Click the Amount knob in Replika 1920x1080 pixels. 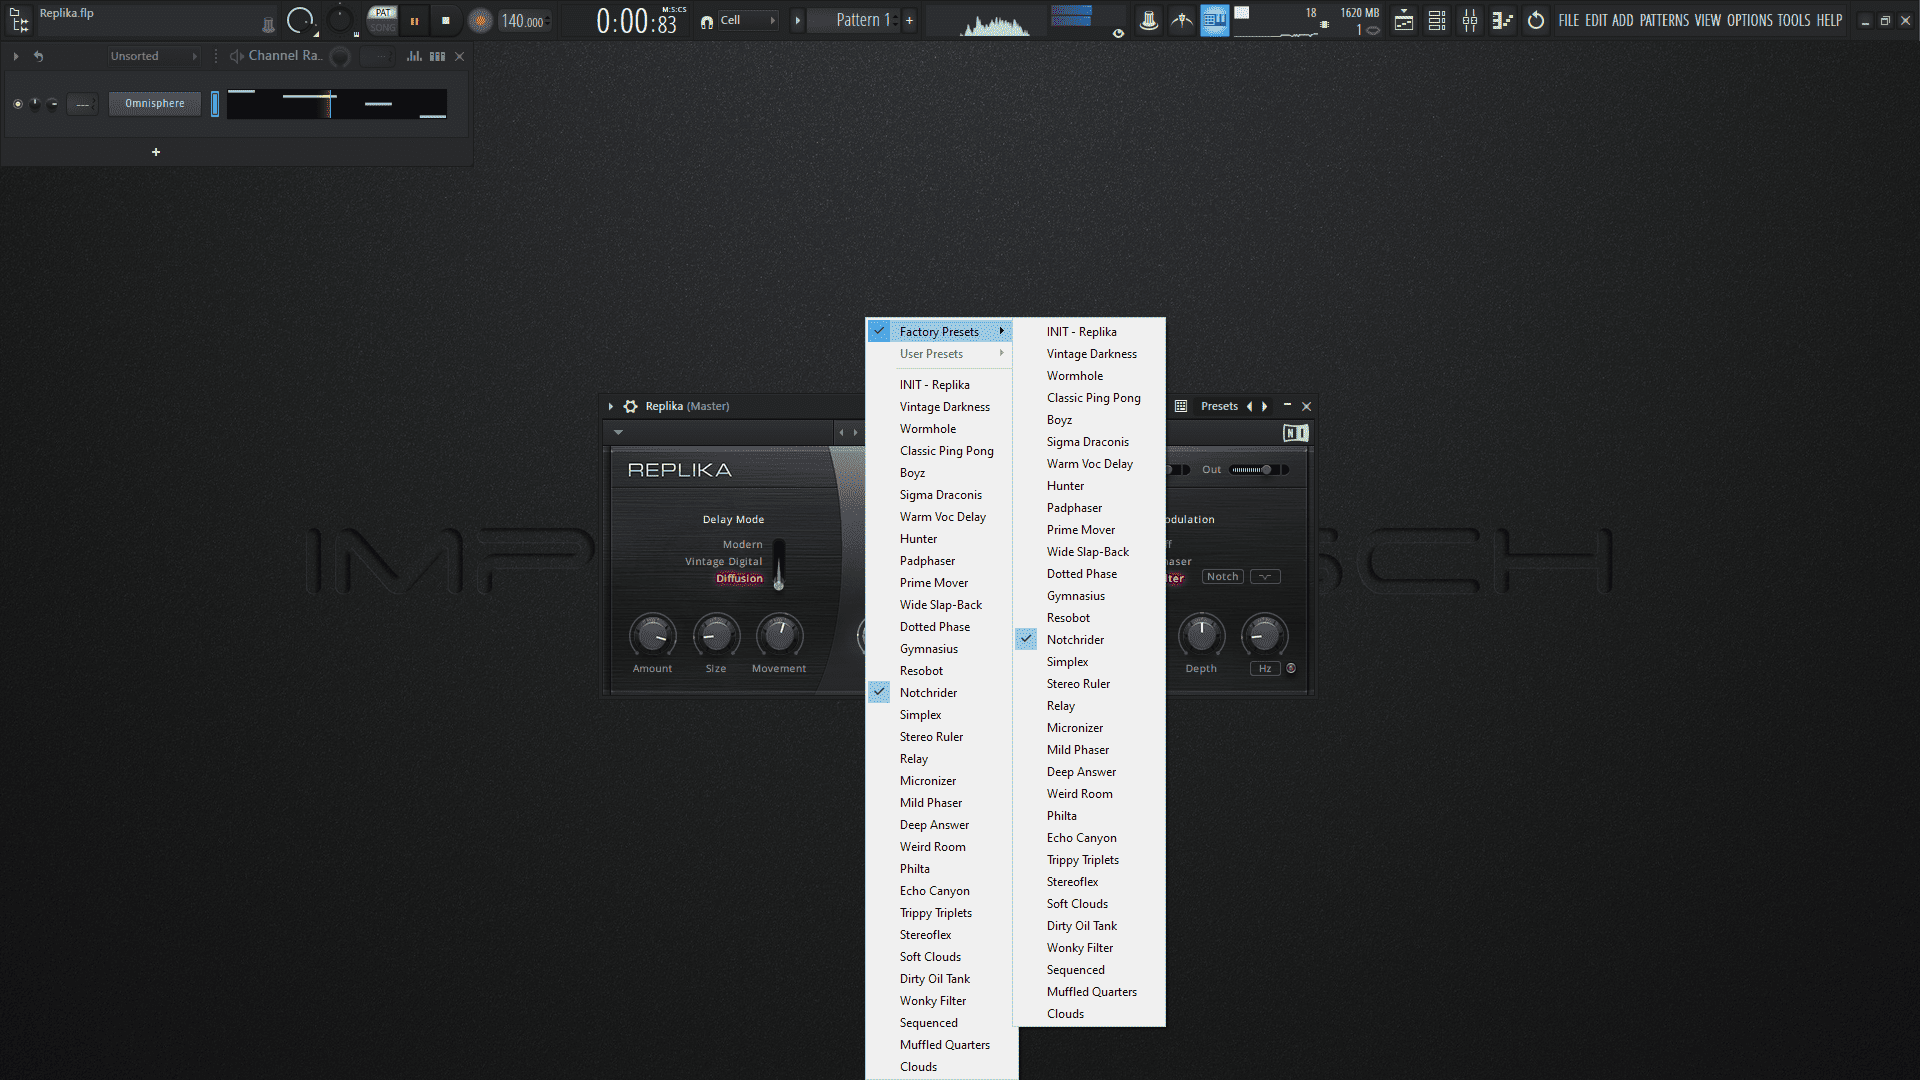tap(652, 636)
